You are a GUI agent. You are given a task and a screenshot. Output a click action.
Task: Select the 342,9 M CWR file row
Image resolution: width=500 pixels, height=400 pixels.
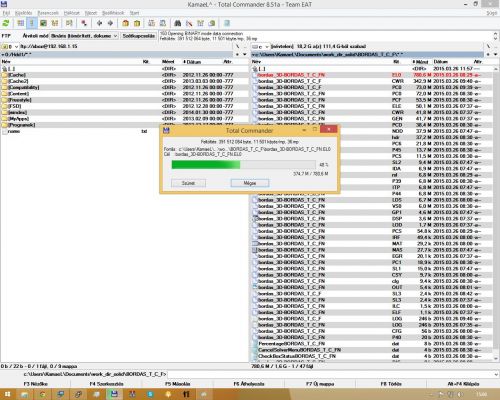point(372,81)
